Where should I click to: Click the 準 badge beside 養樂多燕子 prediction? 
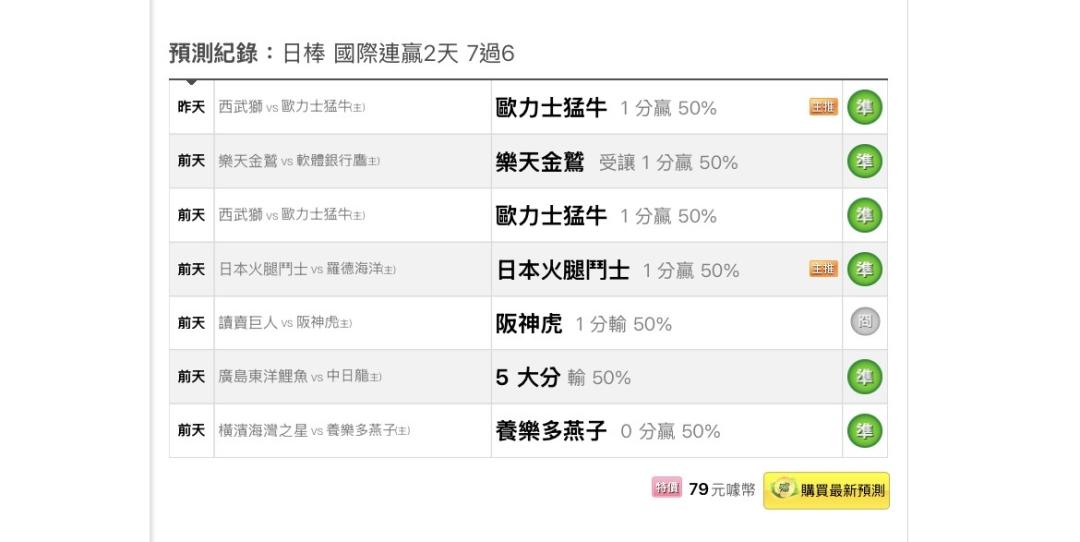(x=864, y=431)
